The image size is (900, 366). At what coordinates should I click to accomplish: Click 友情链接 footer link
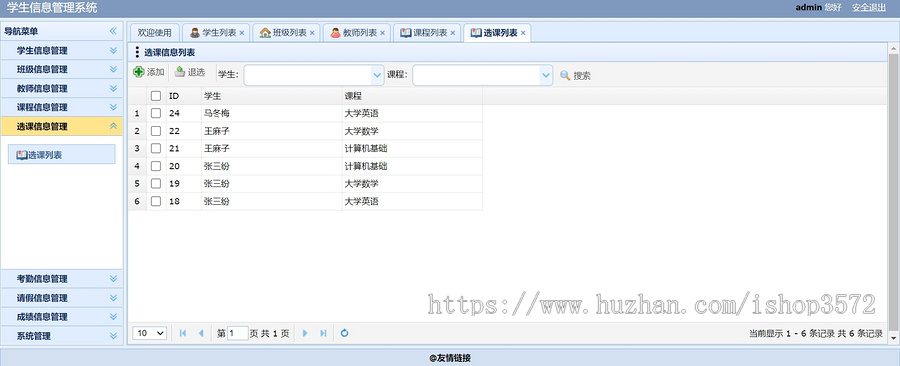click(454, 358)
